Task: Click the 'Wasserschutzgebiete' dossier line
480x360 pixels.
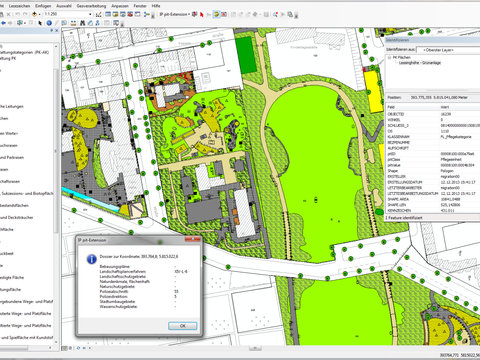Action: click(x=138, y=306)
